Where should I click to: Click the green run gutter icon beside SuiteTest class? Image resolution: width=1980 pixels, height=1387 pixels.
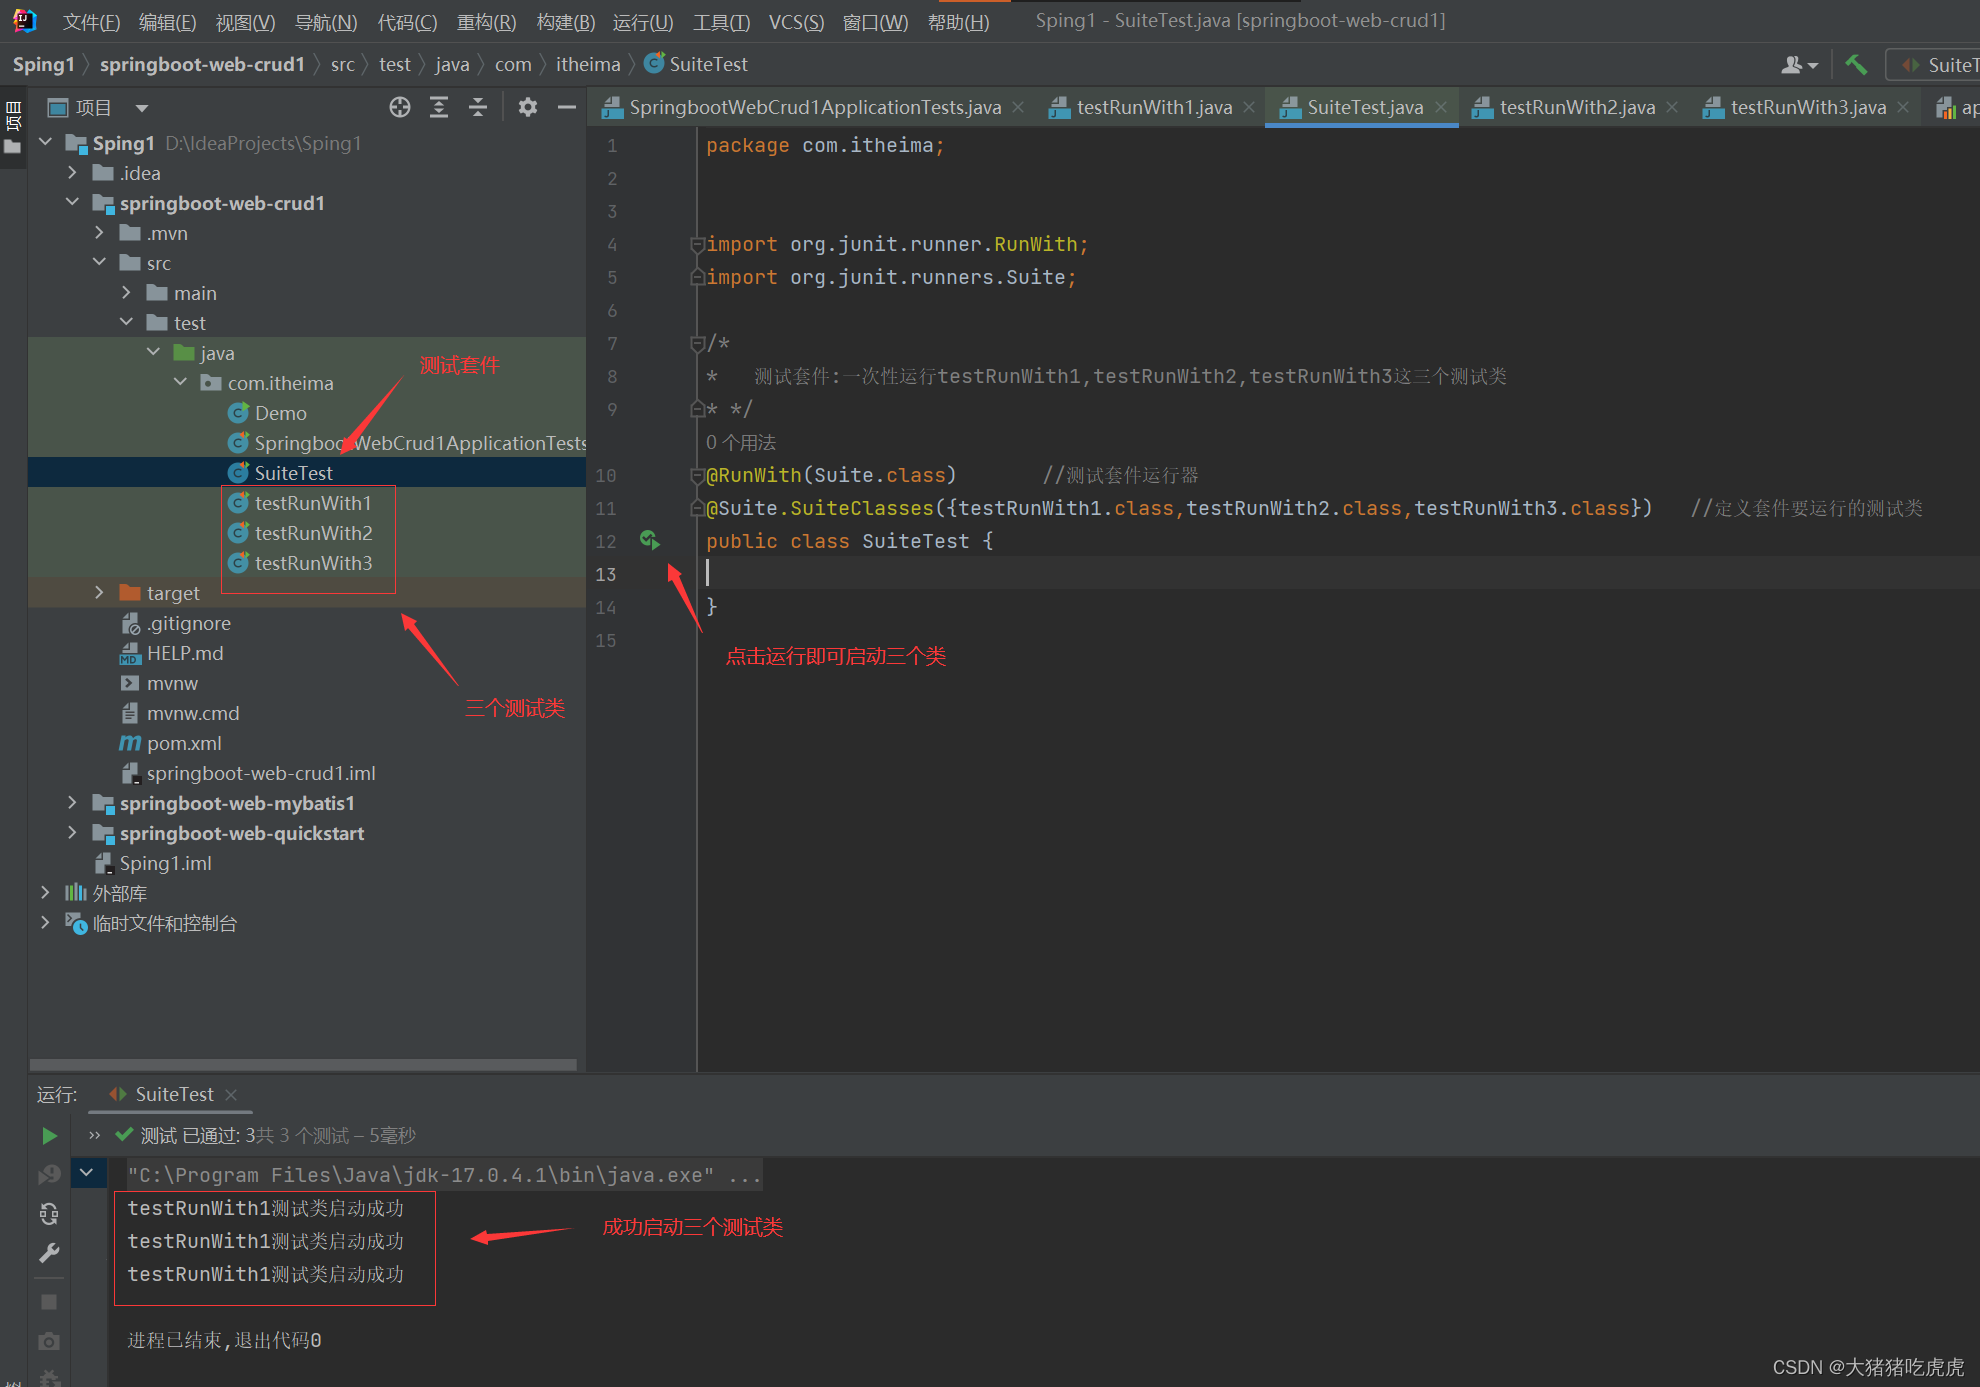649,540
